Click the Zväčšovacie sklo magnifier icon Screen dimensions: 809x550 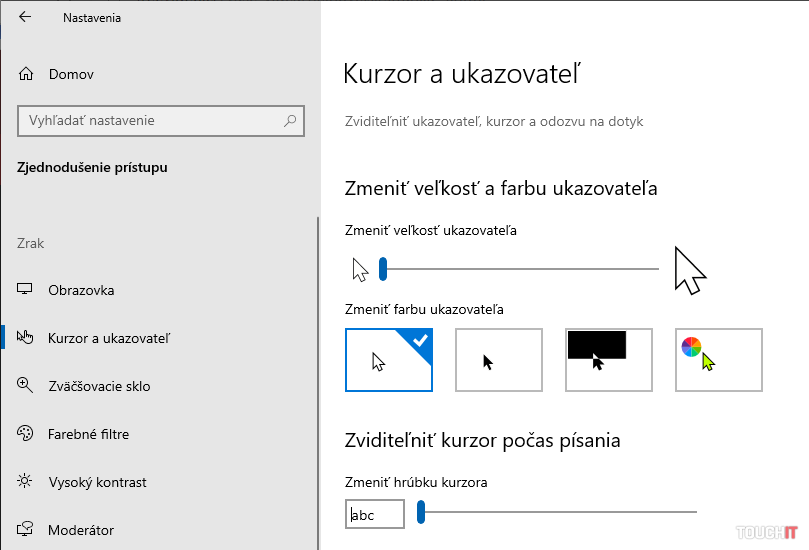[26, 386]
